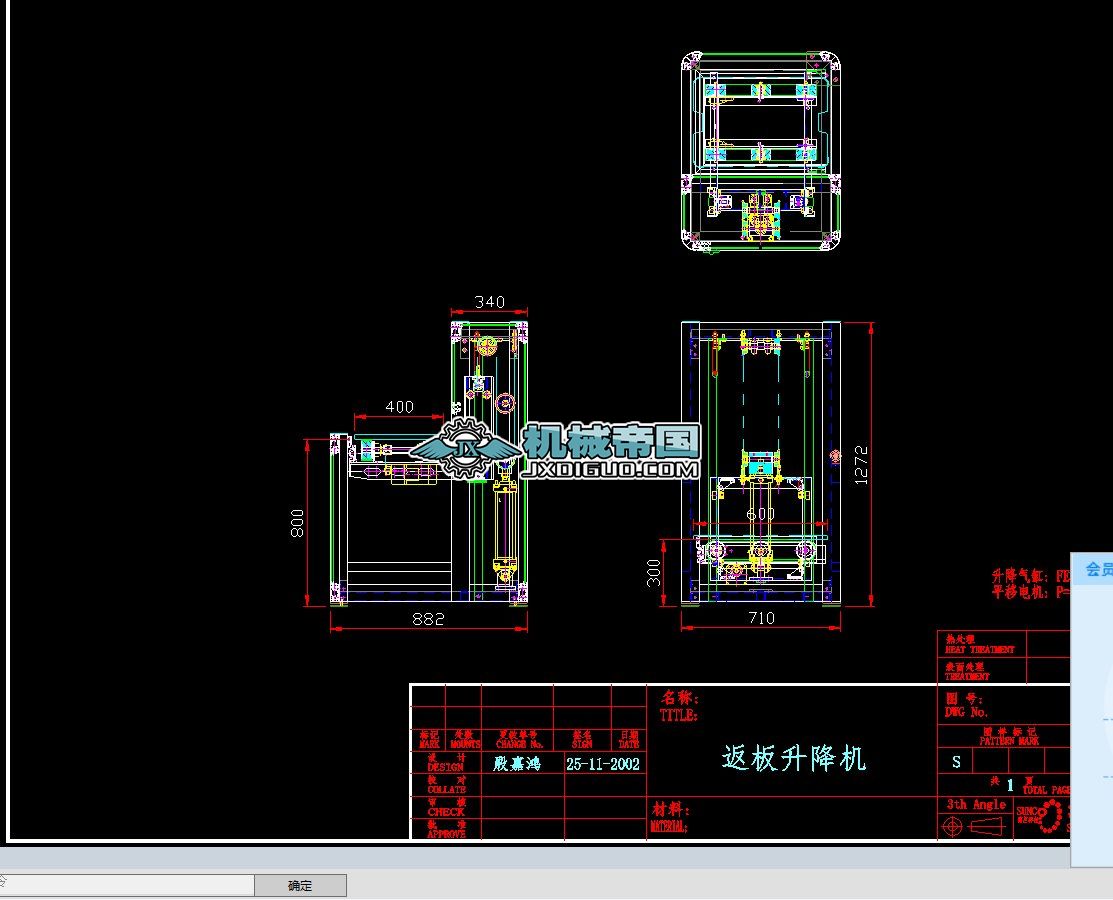Image resolution: width=1113 pixels, height=900 pixels.
Task: Select the front-view drawing with 710 width
Action: point(761,463)
